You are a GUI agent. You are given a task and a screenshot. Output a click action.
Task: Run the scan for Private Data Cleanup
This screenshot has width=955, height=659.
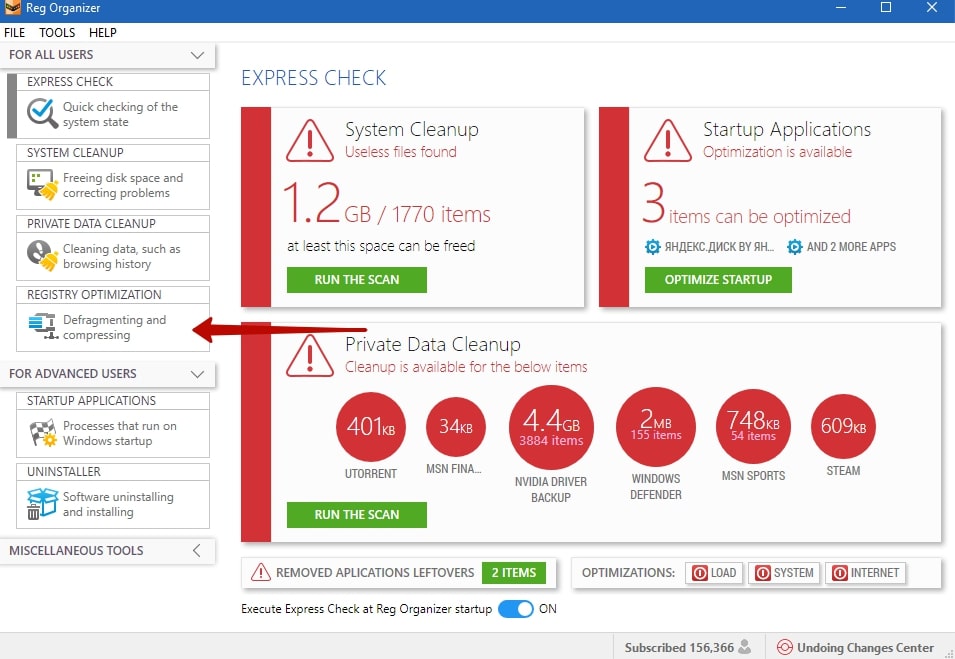[357, 515]
